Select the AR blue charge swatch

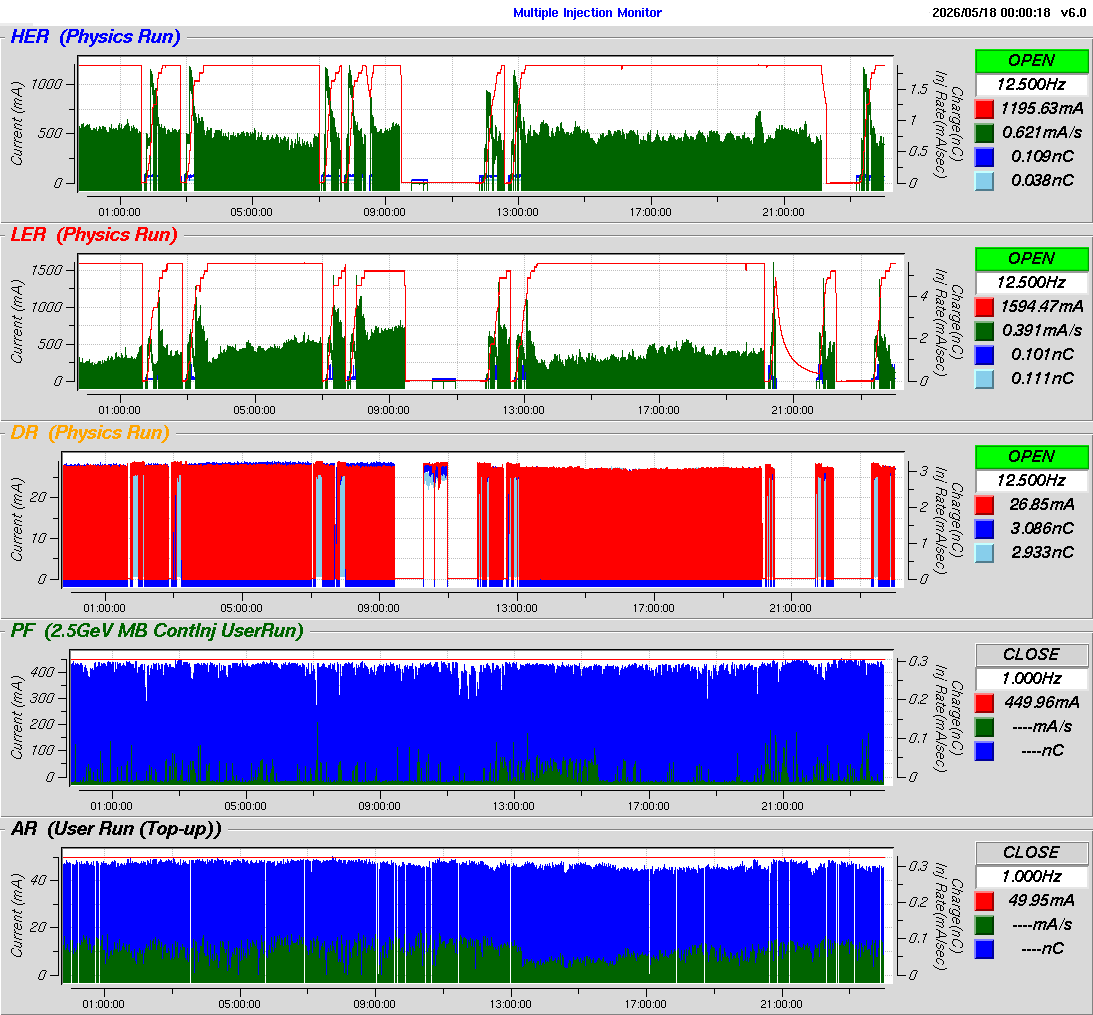pyautogui.click(x=984, y=949)
